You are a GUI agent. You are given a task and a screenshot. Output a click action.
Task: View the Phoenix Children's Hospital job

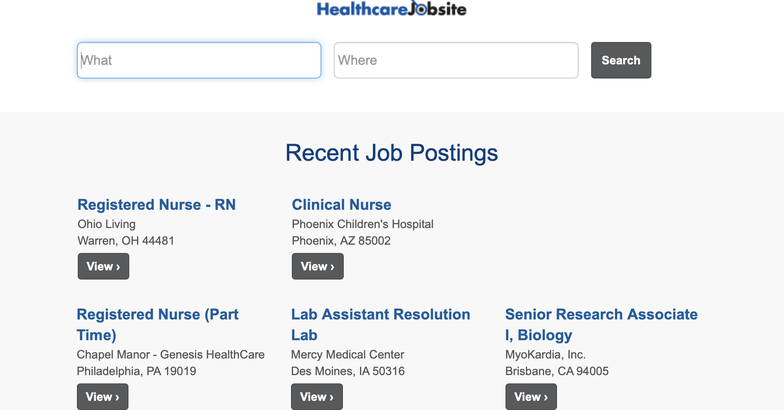click(318, 266)
